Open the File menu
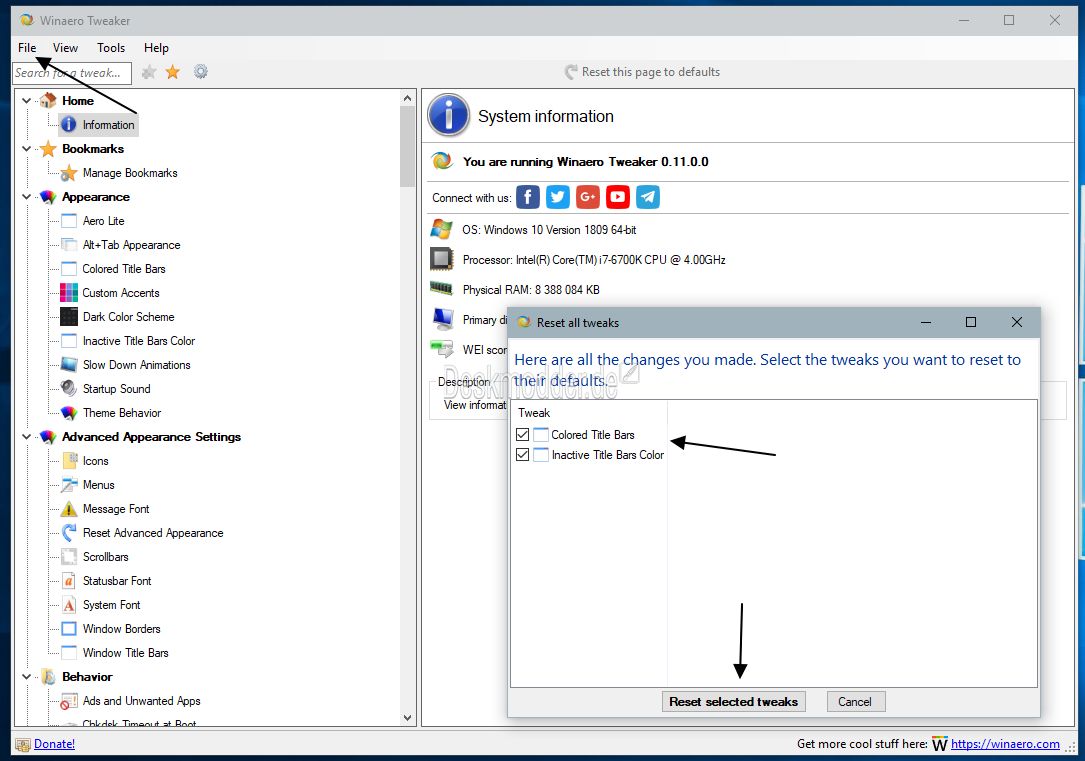Image resolution: width=1085 pixels, height=761 pixels. 27,48
